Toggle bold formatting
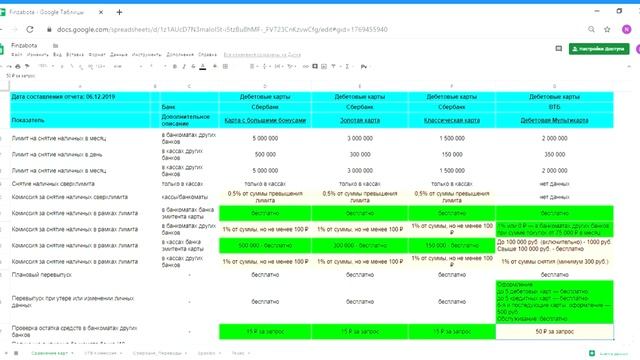640x360 pixels. point(175,66)
